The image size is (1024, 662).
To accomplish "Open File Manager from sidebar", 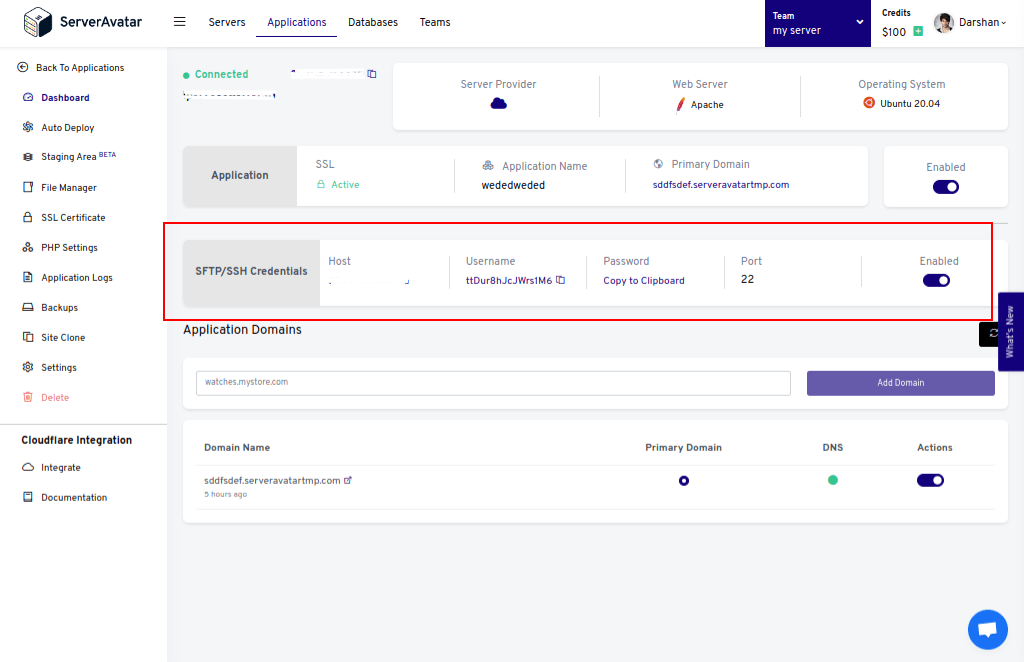I will 69,187.
